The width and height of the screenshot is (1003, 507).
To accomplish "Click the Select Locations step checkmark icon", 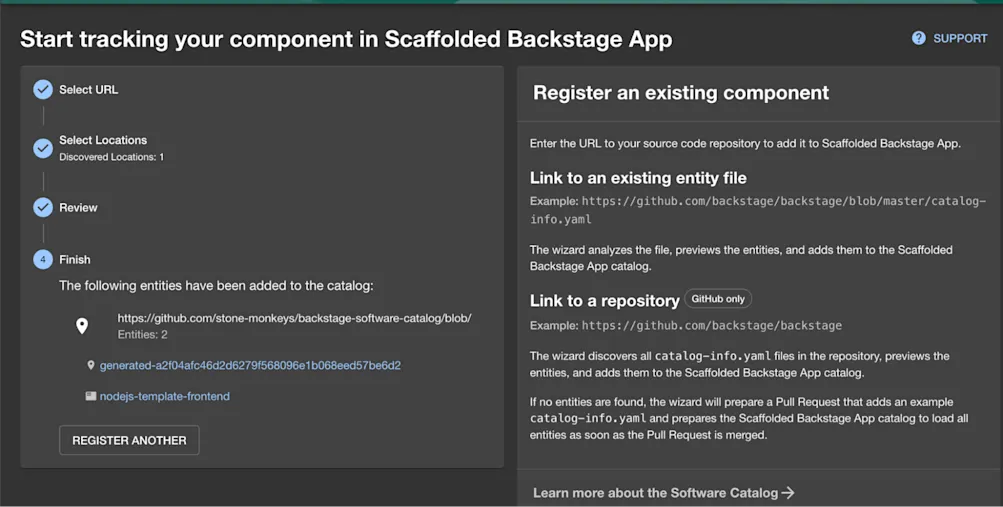I will point(43,148).
